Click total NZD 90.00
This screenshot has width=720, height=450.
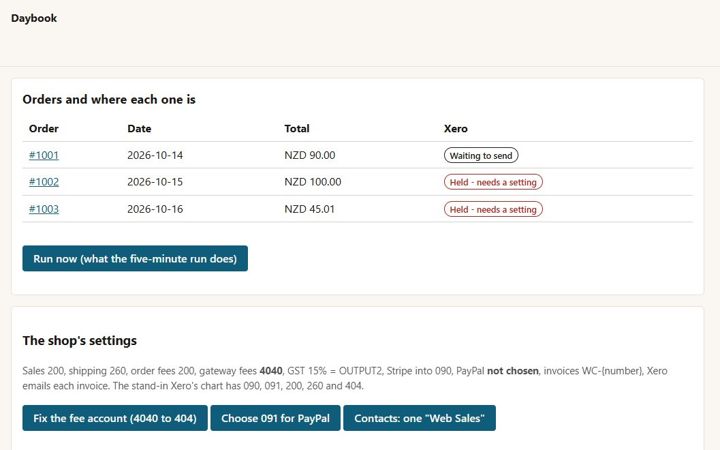coord(310,155)
